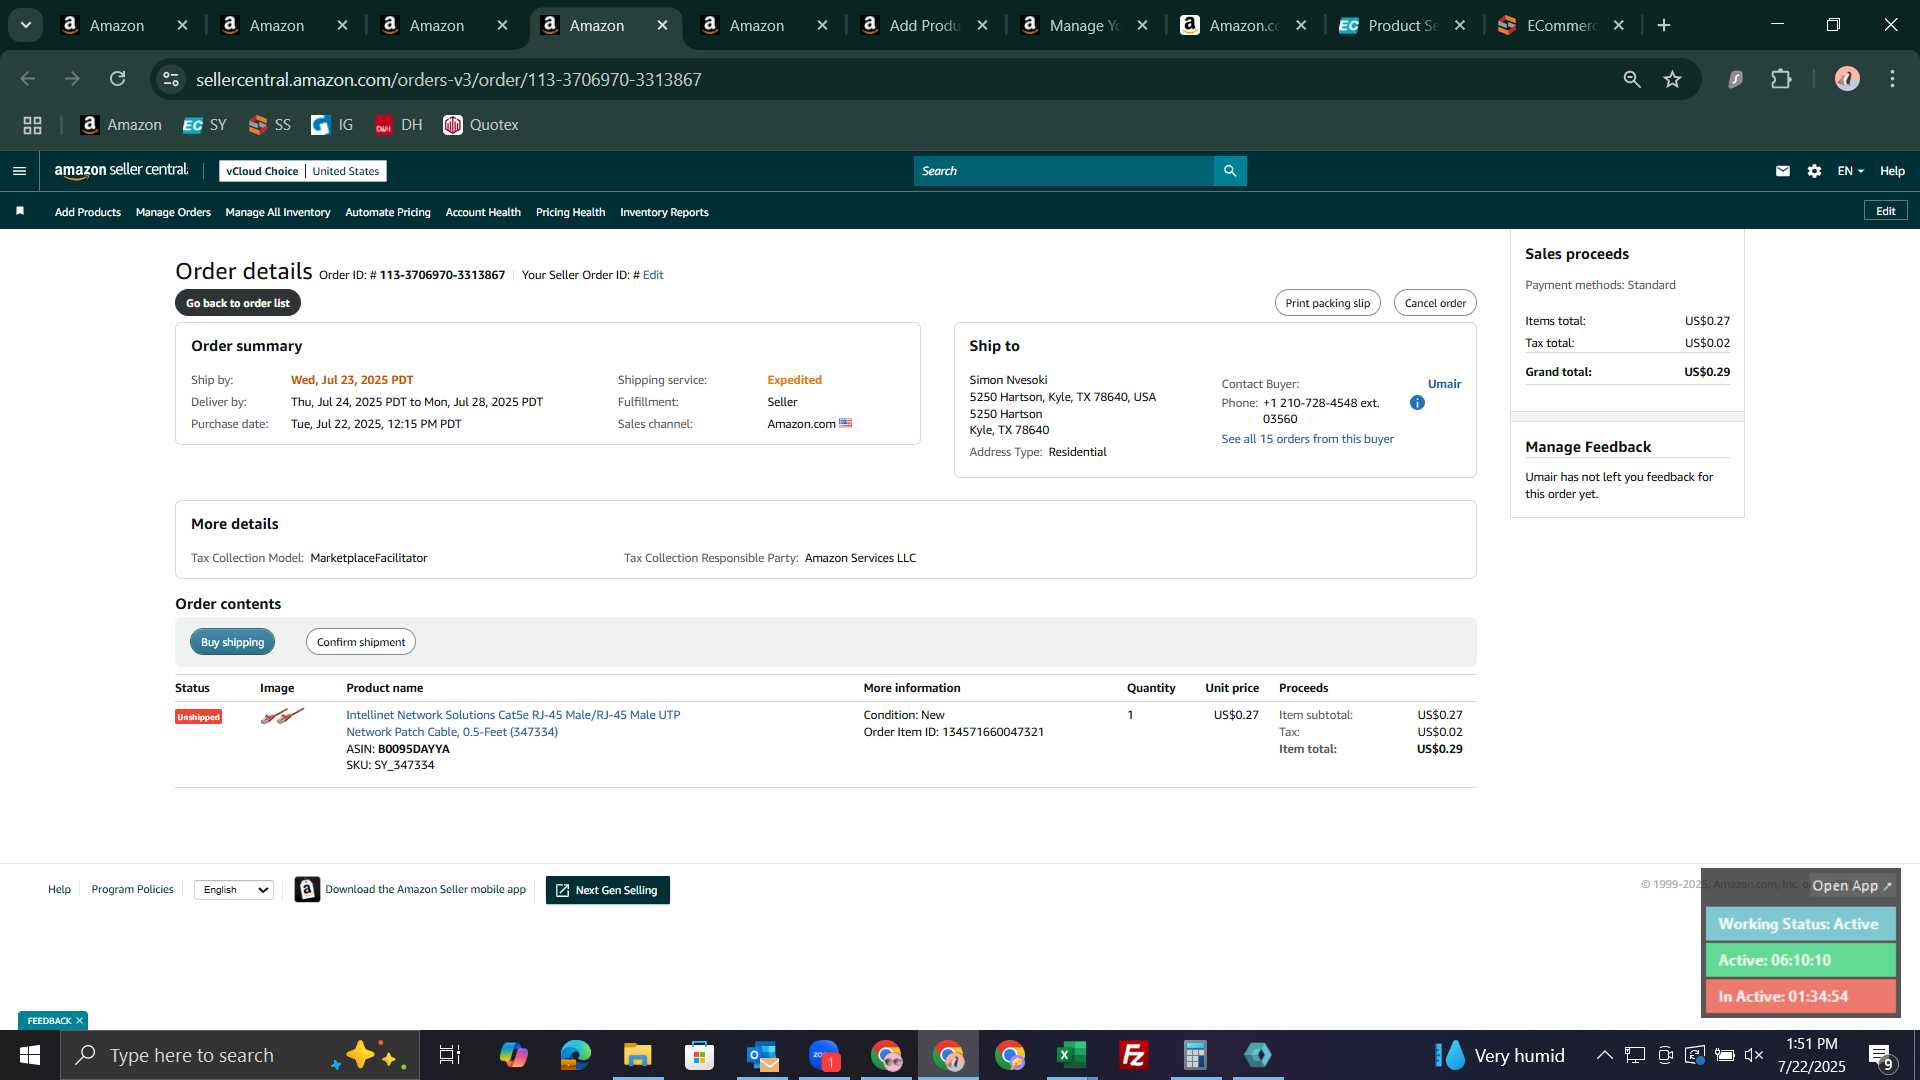The height and width of the screenshot is (1080, 1920).
Task: Open Calculator from the taskbar
Action: click(1195, 1055)
